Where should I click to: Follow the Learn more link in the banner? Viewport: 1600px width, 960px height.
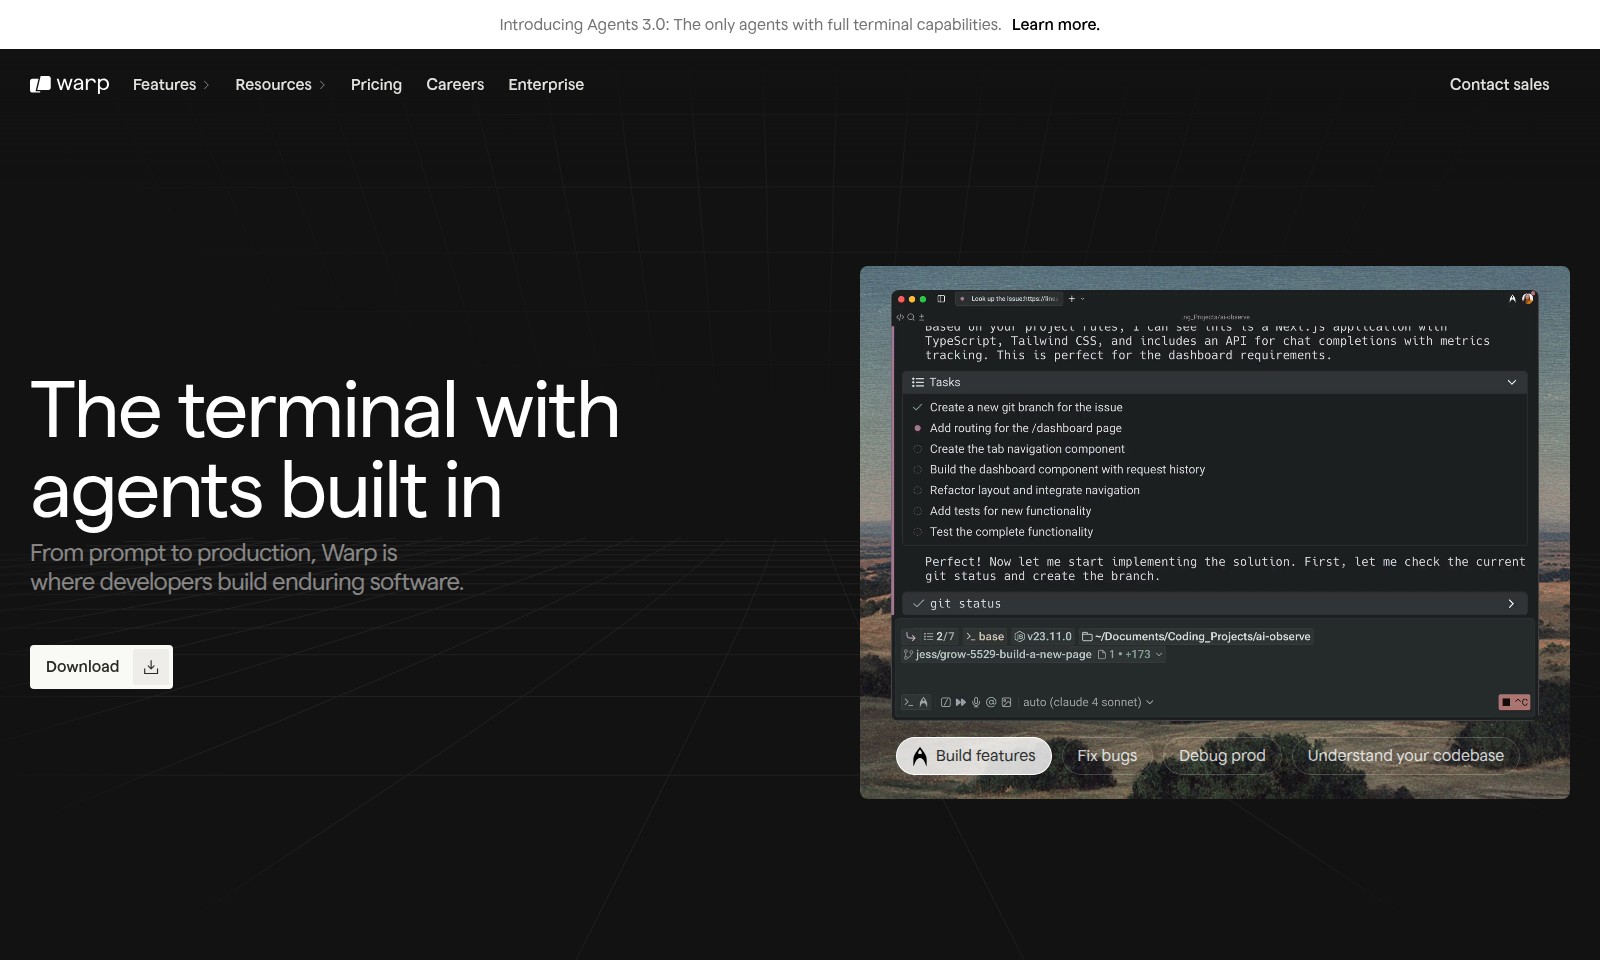[x=1055, y=24]
